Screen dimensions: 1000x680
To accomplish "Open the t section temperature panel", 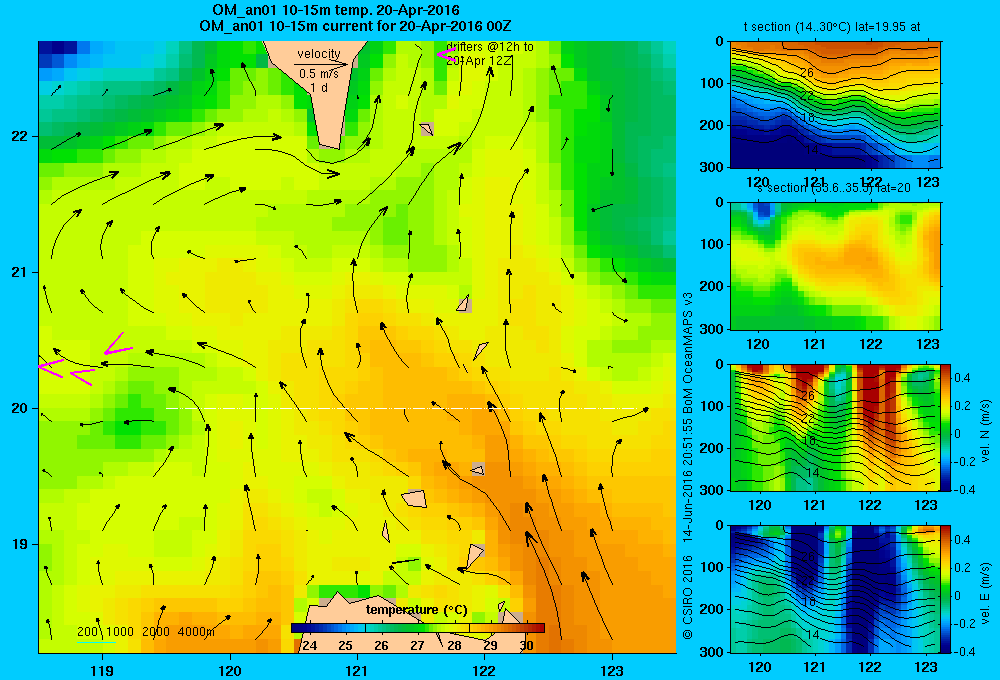I will 835,105.
